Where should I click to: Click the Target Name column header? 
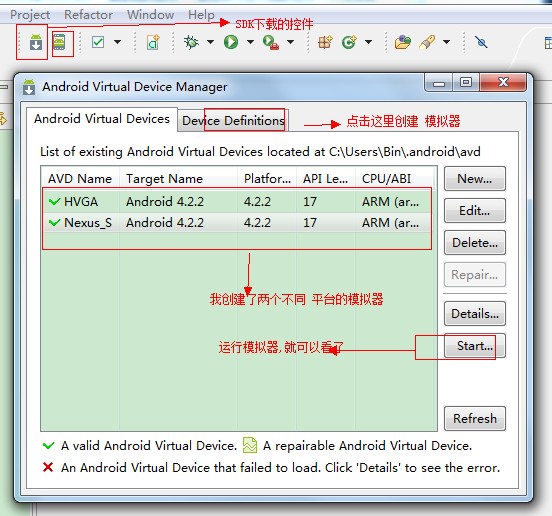pyautogui.click(x=178, y=179)
